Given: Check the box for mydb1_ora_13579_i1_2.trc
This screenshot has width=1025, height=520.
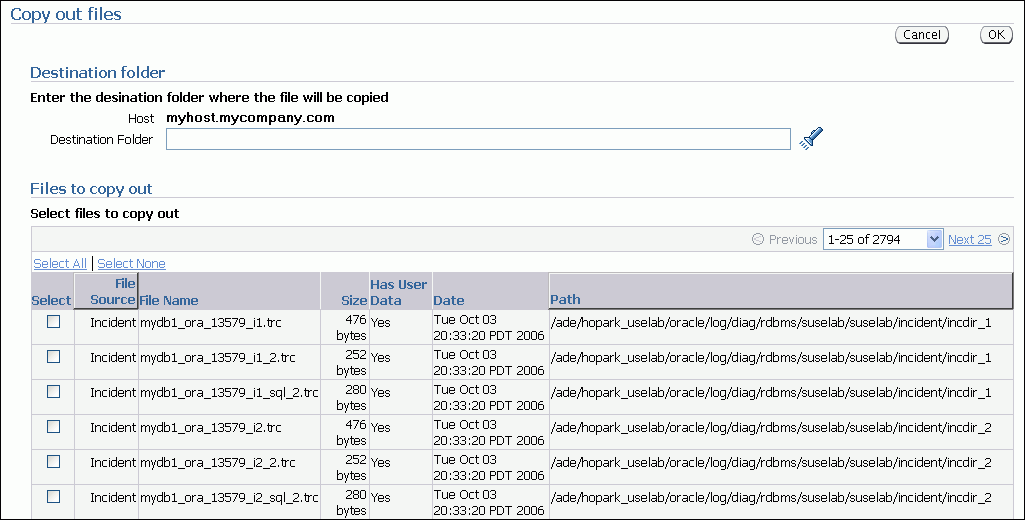Looking at the screenshot, I should 54,356.
